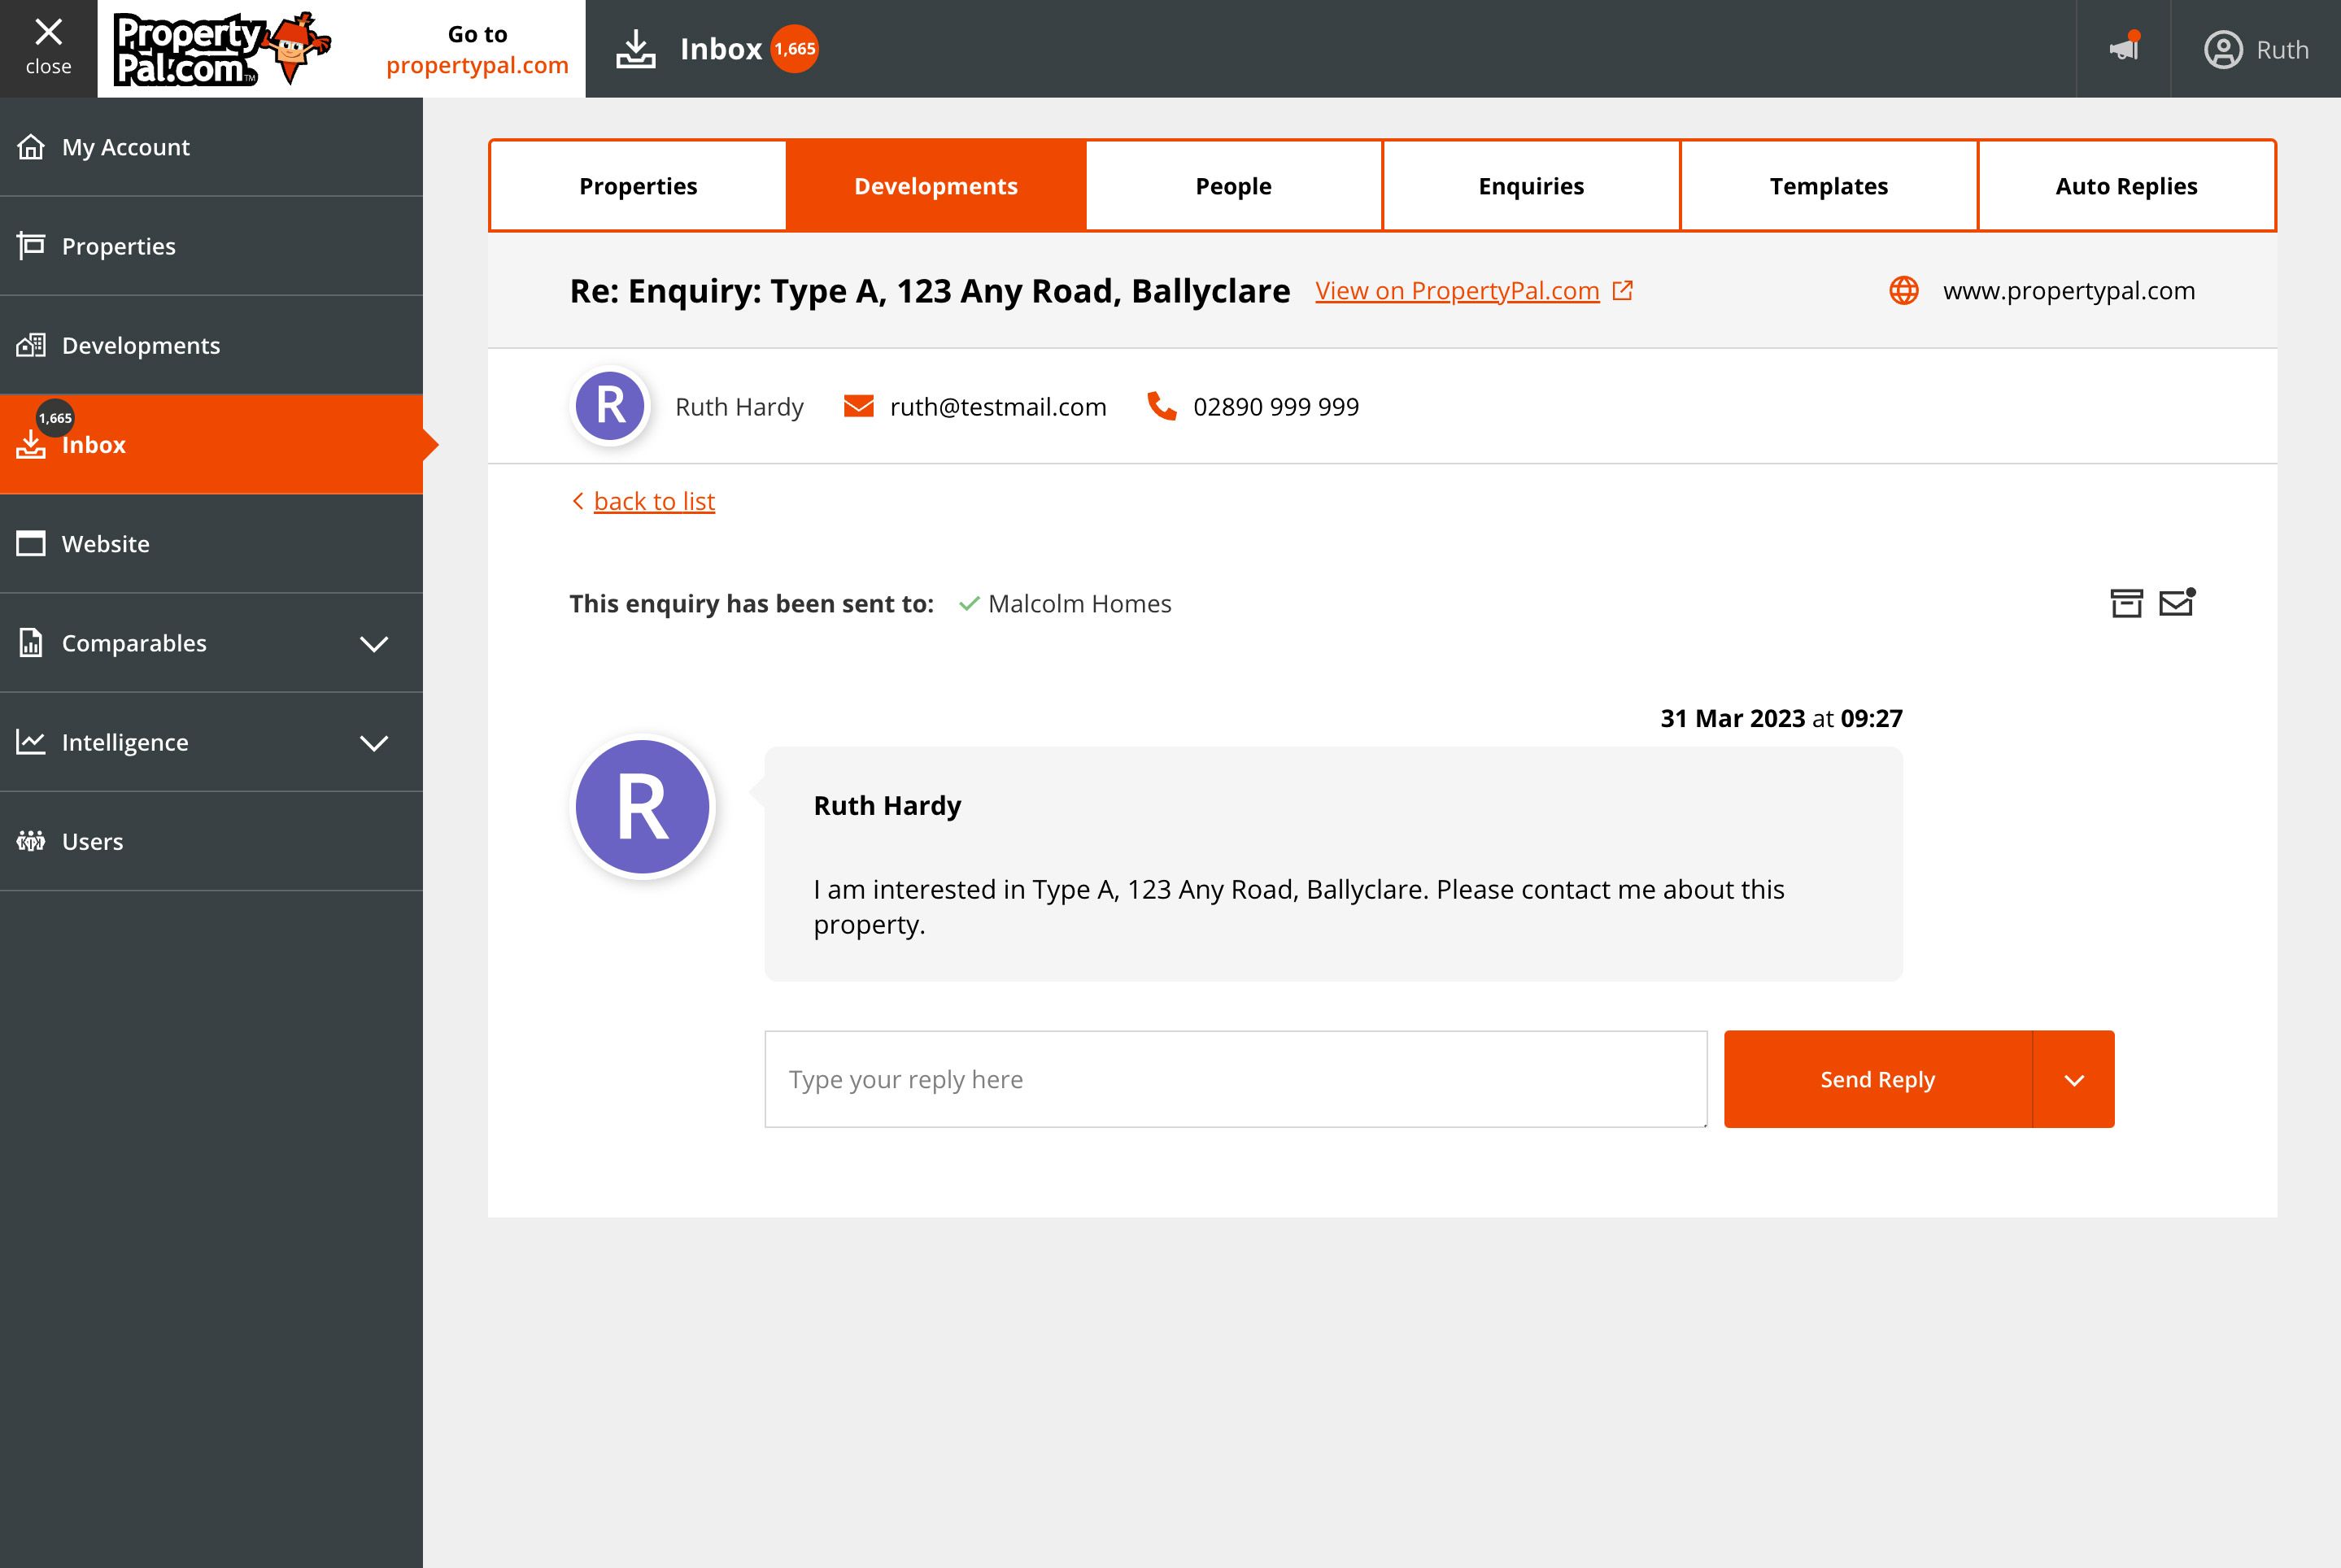This screenshot has width=2341, height=1568.
Task: Toggle close panel button top-left
Action: [47, 47]
